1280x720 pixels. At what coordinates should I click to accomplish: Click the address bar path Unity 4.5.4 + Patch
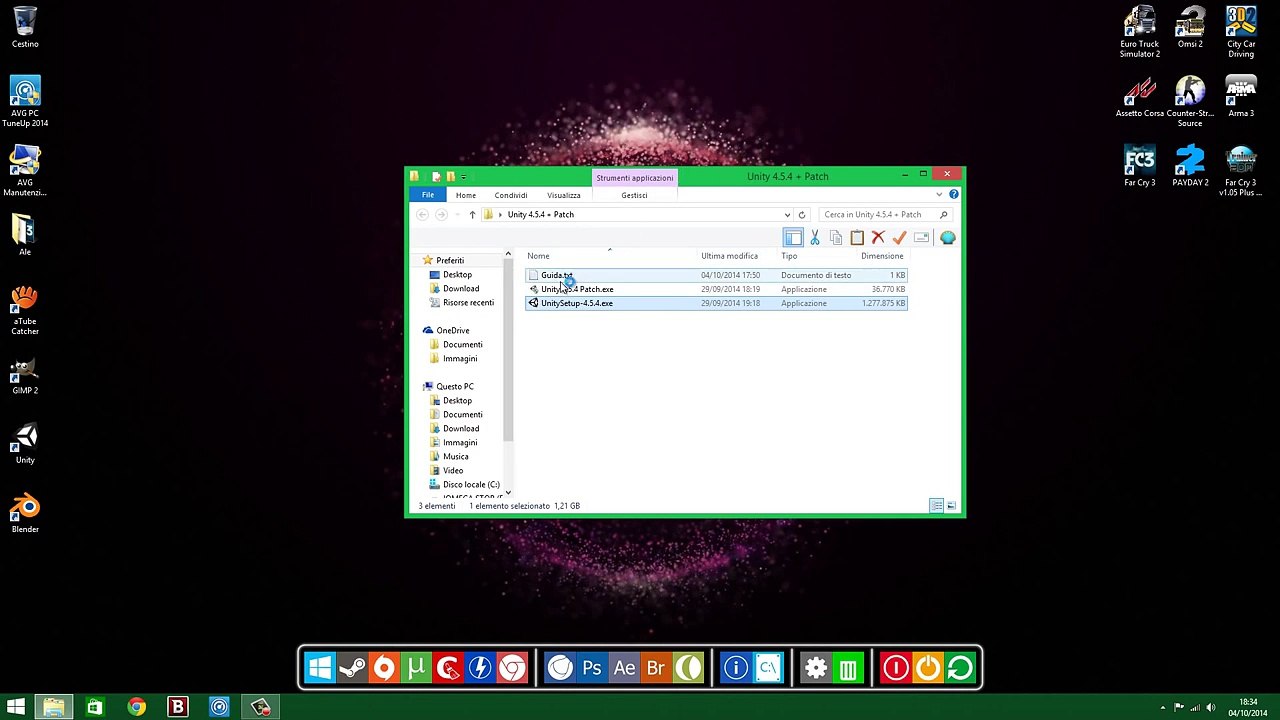pos(541,215)
